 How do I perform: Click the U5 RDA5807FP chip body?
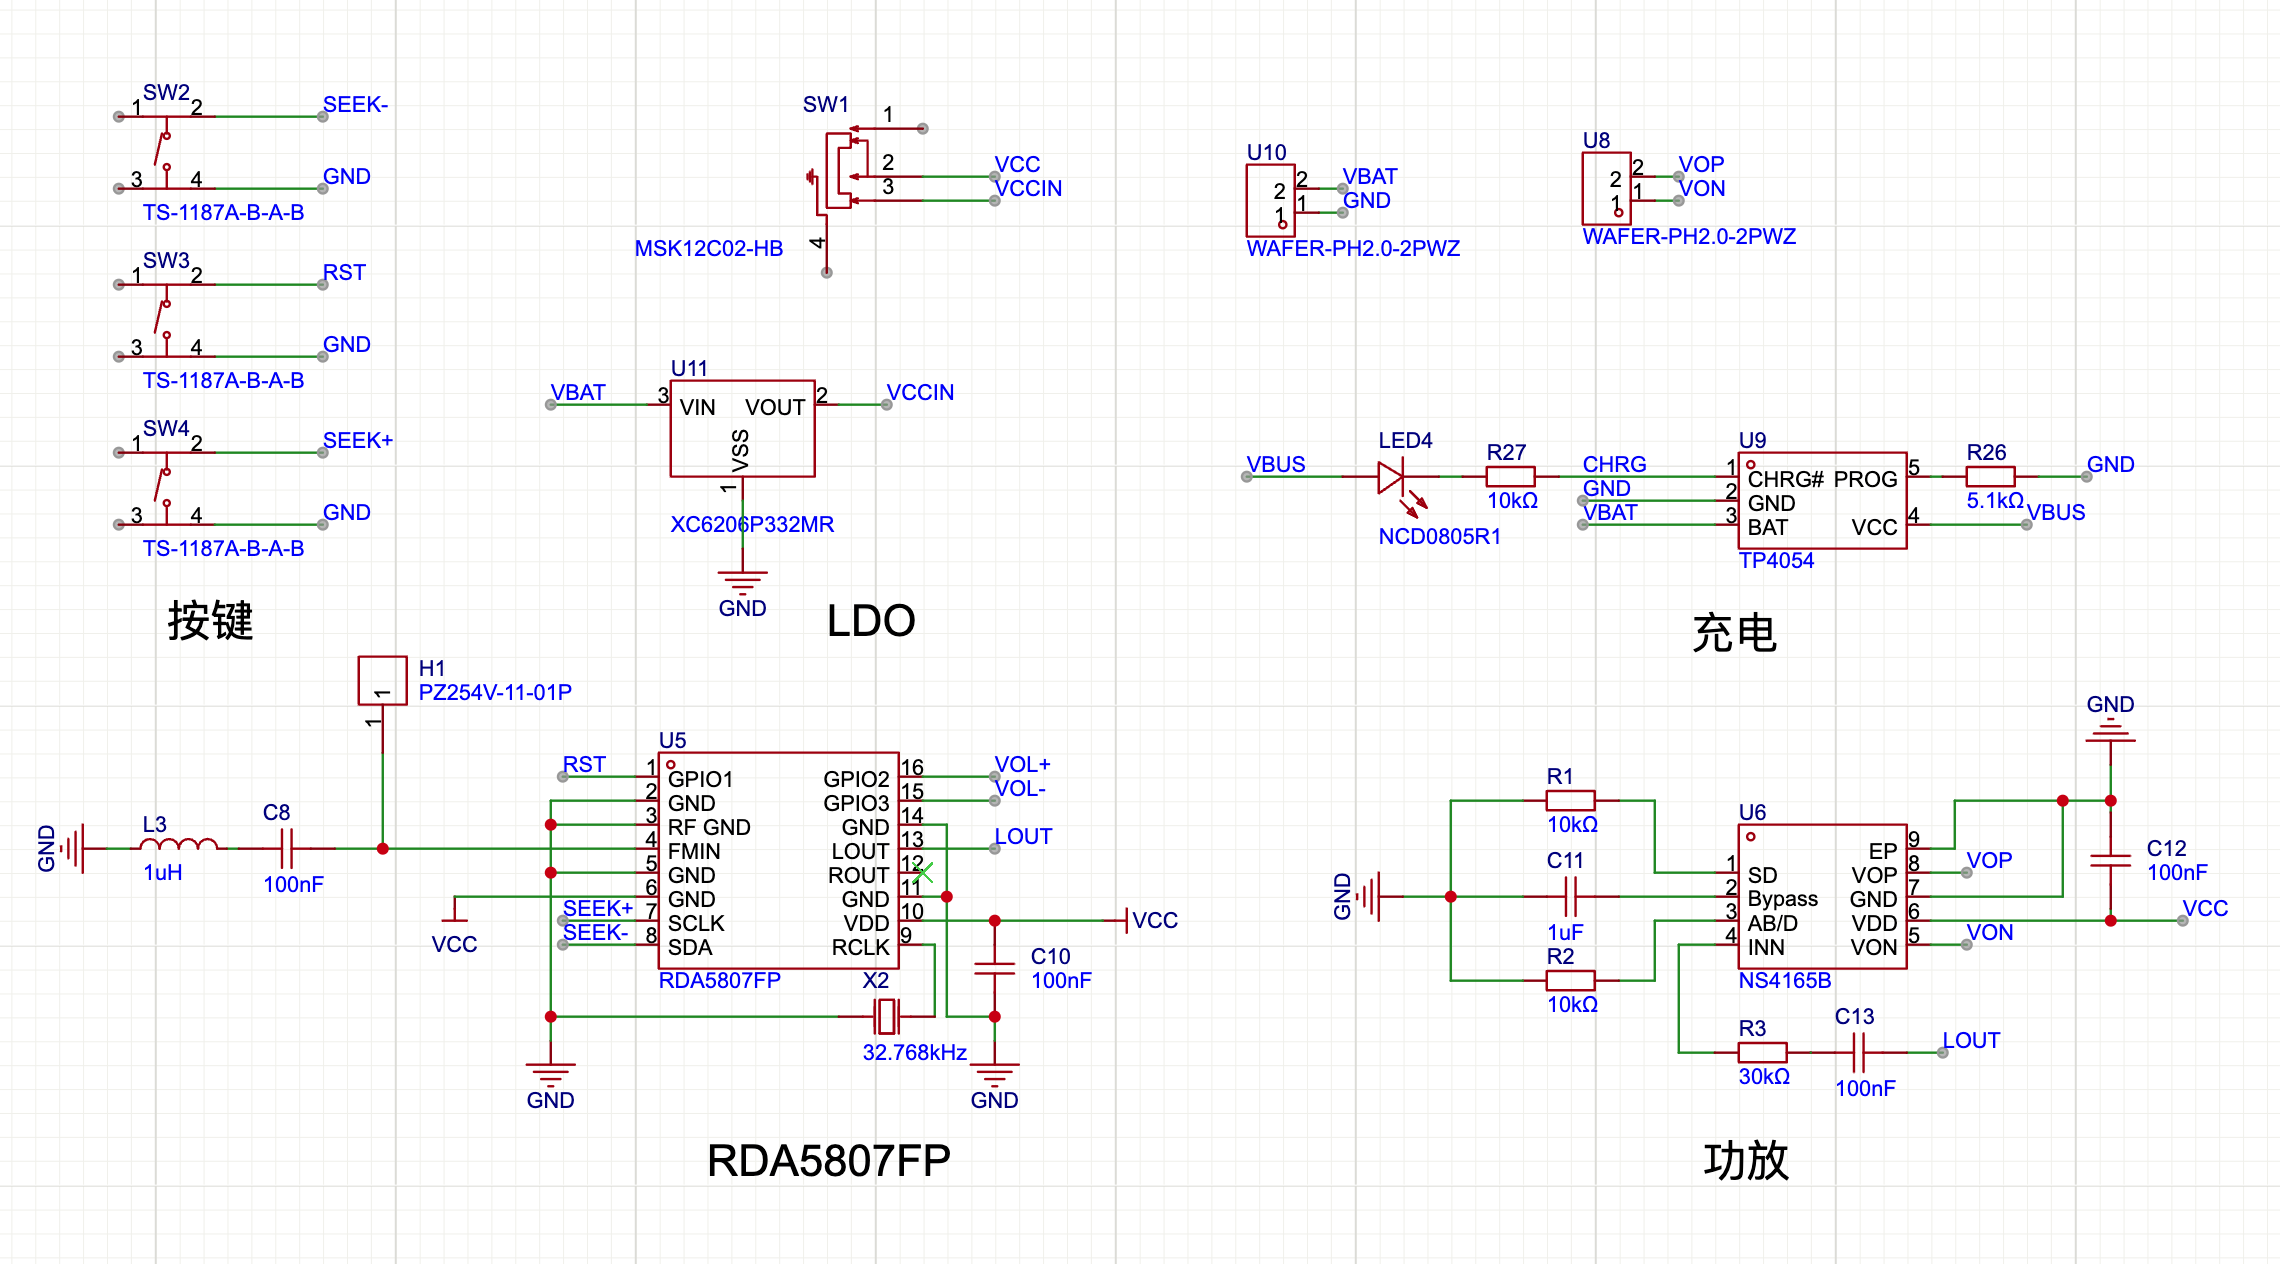coord(779,860)
